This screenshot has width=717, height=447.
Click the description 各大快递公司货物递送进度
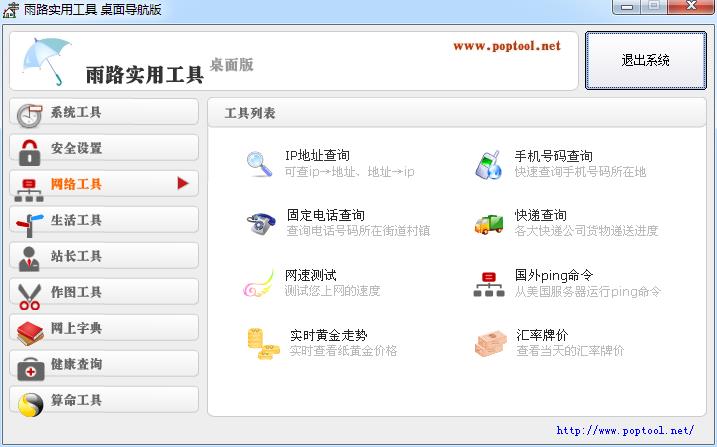tap(586, 231)
